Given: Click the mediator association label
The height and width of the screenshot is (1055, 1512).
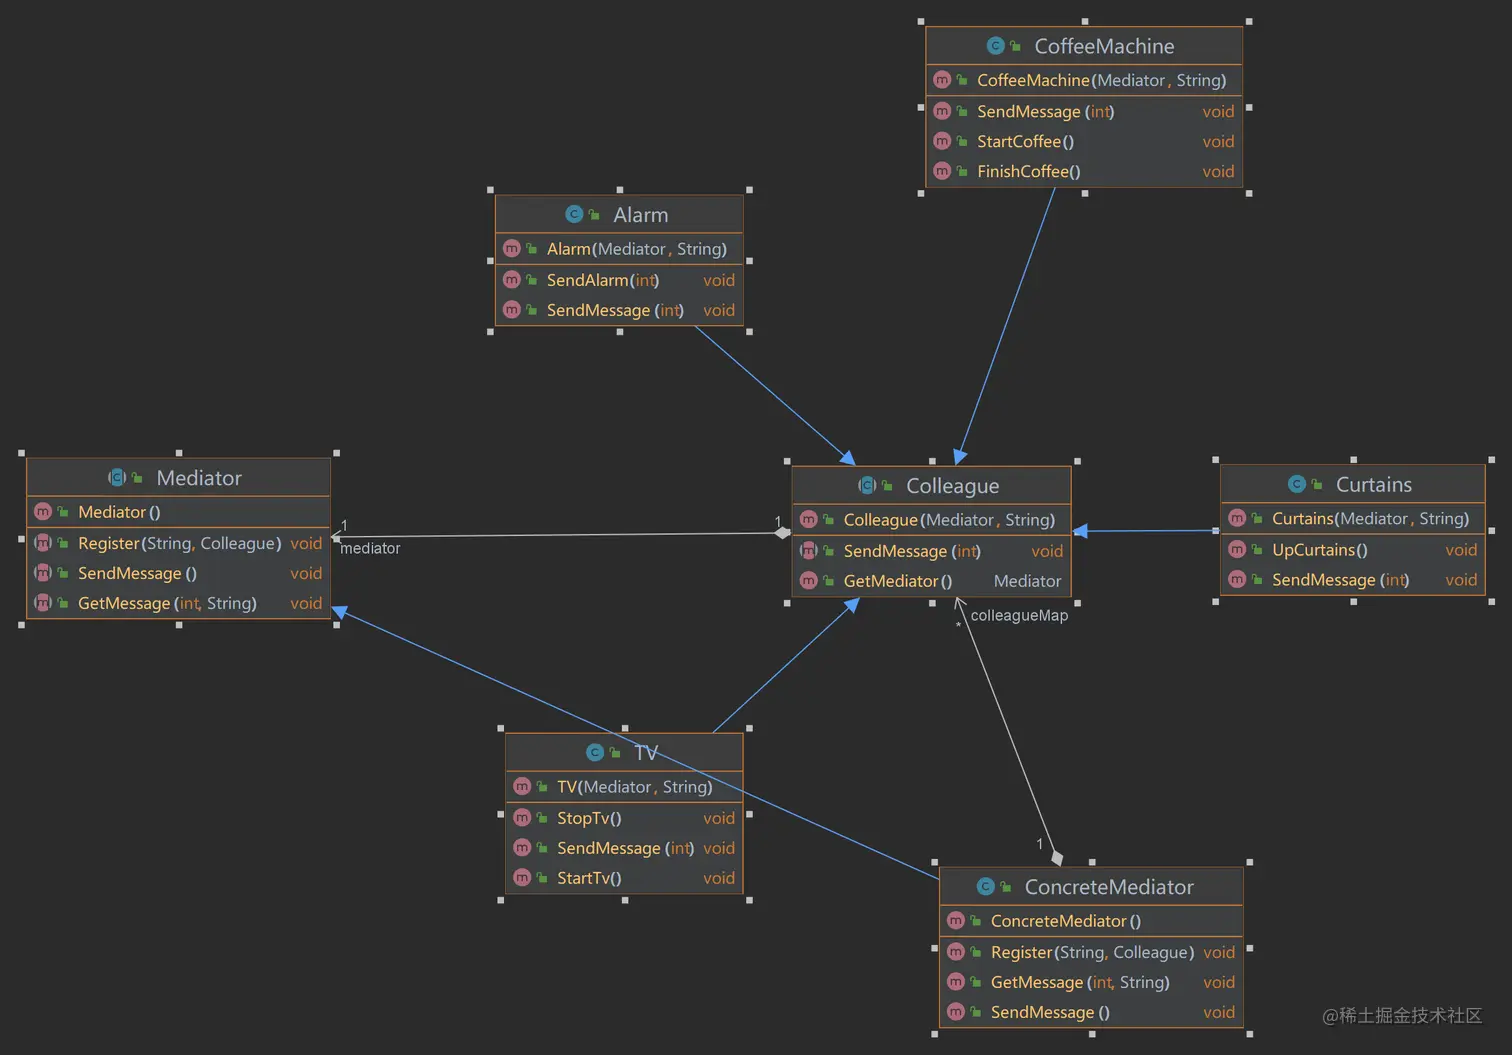Looking at the screenshot, I should (x=370, y=548).
